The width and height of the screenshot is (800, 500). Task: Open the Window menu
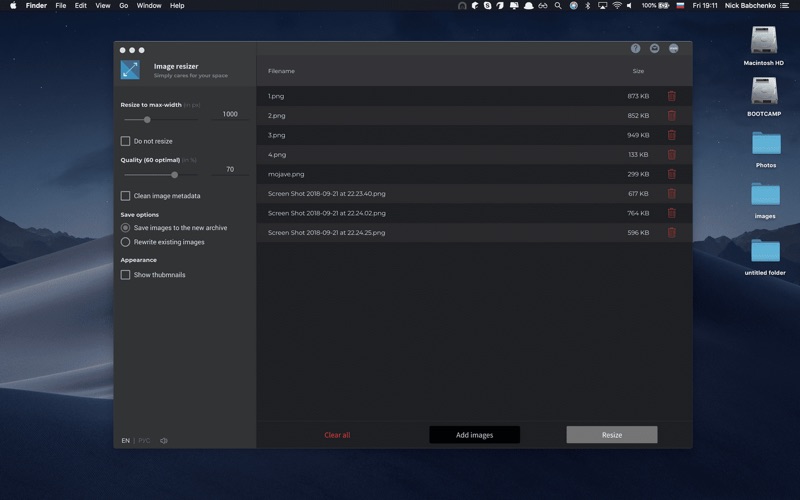coord(149,6)
